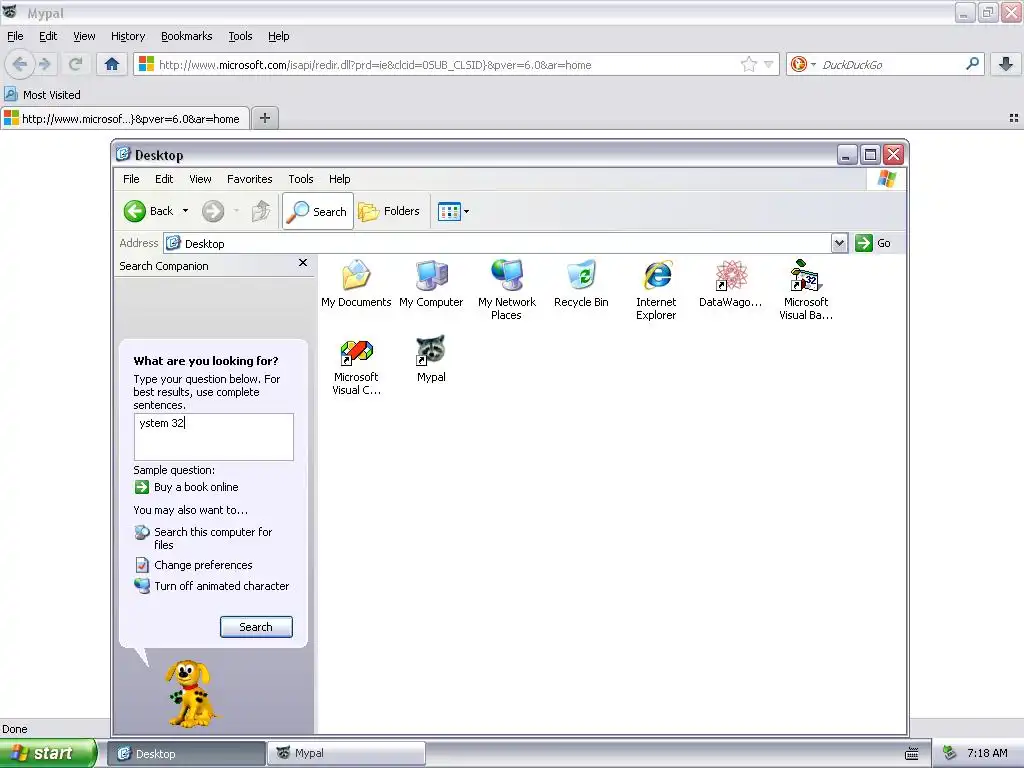Screen dimensions: 1024x768
Task: Open a new Mypal tab
Action: (x=264, y=118)
